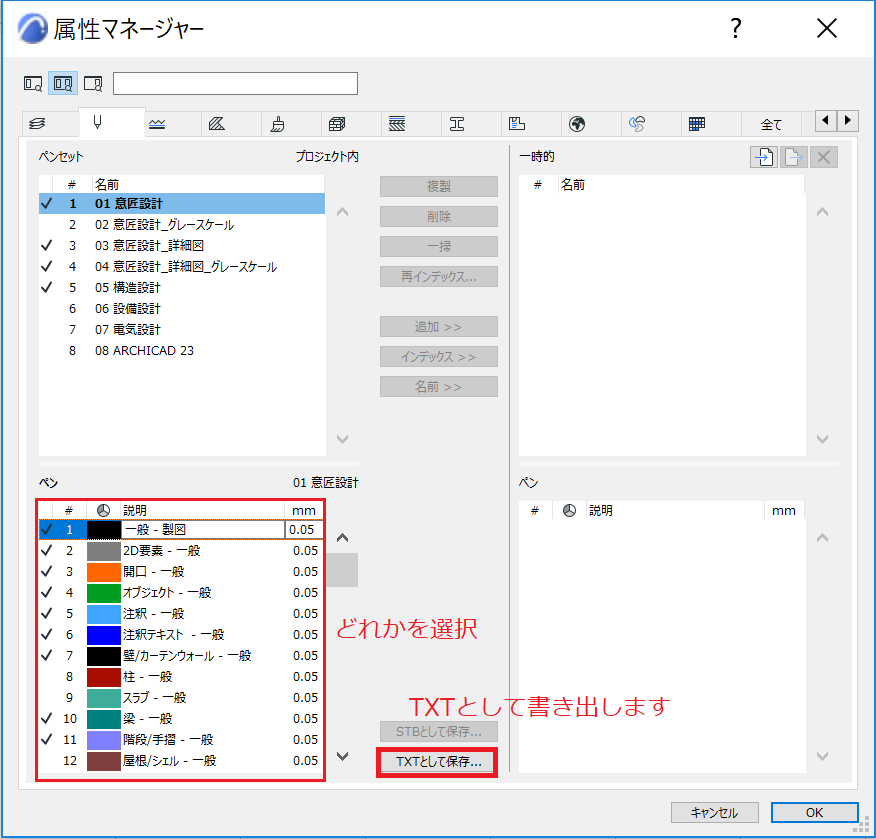Screen dimensions: 876x839
Task: Select the Surfaces paint-brush tab icon
Action: point(277,123)
